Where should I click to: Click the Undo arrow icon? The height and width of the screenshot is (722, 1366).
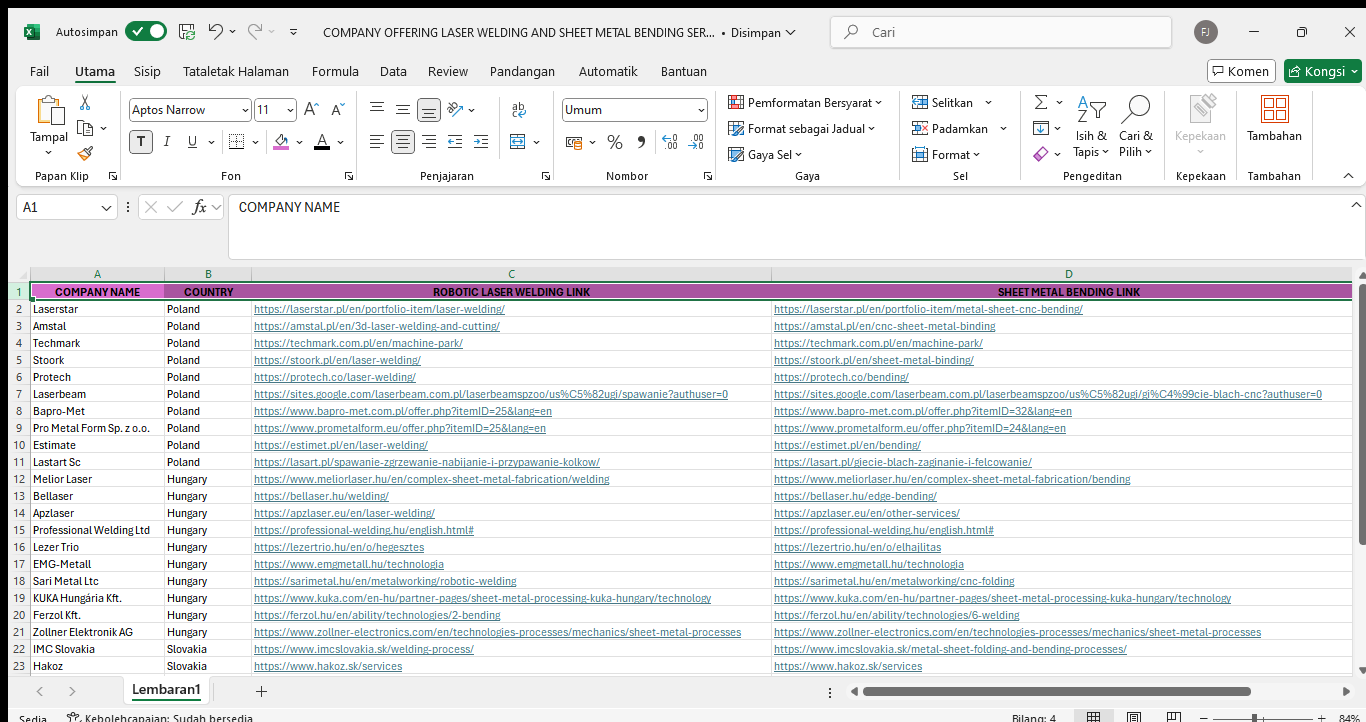click(216, 32)
